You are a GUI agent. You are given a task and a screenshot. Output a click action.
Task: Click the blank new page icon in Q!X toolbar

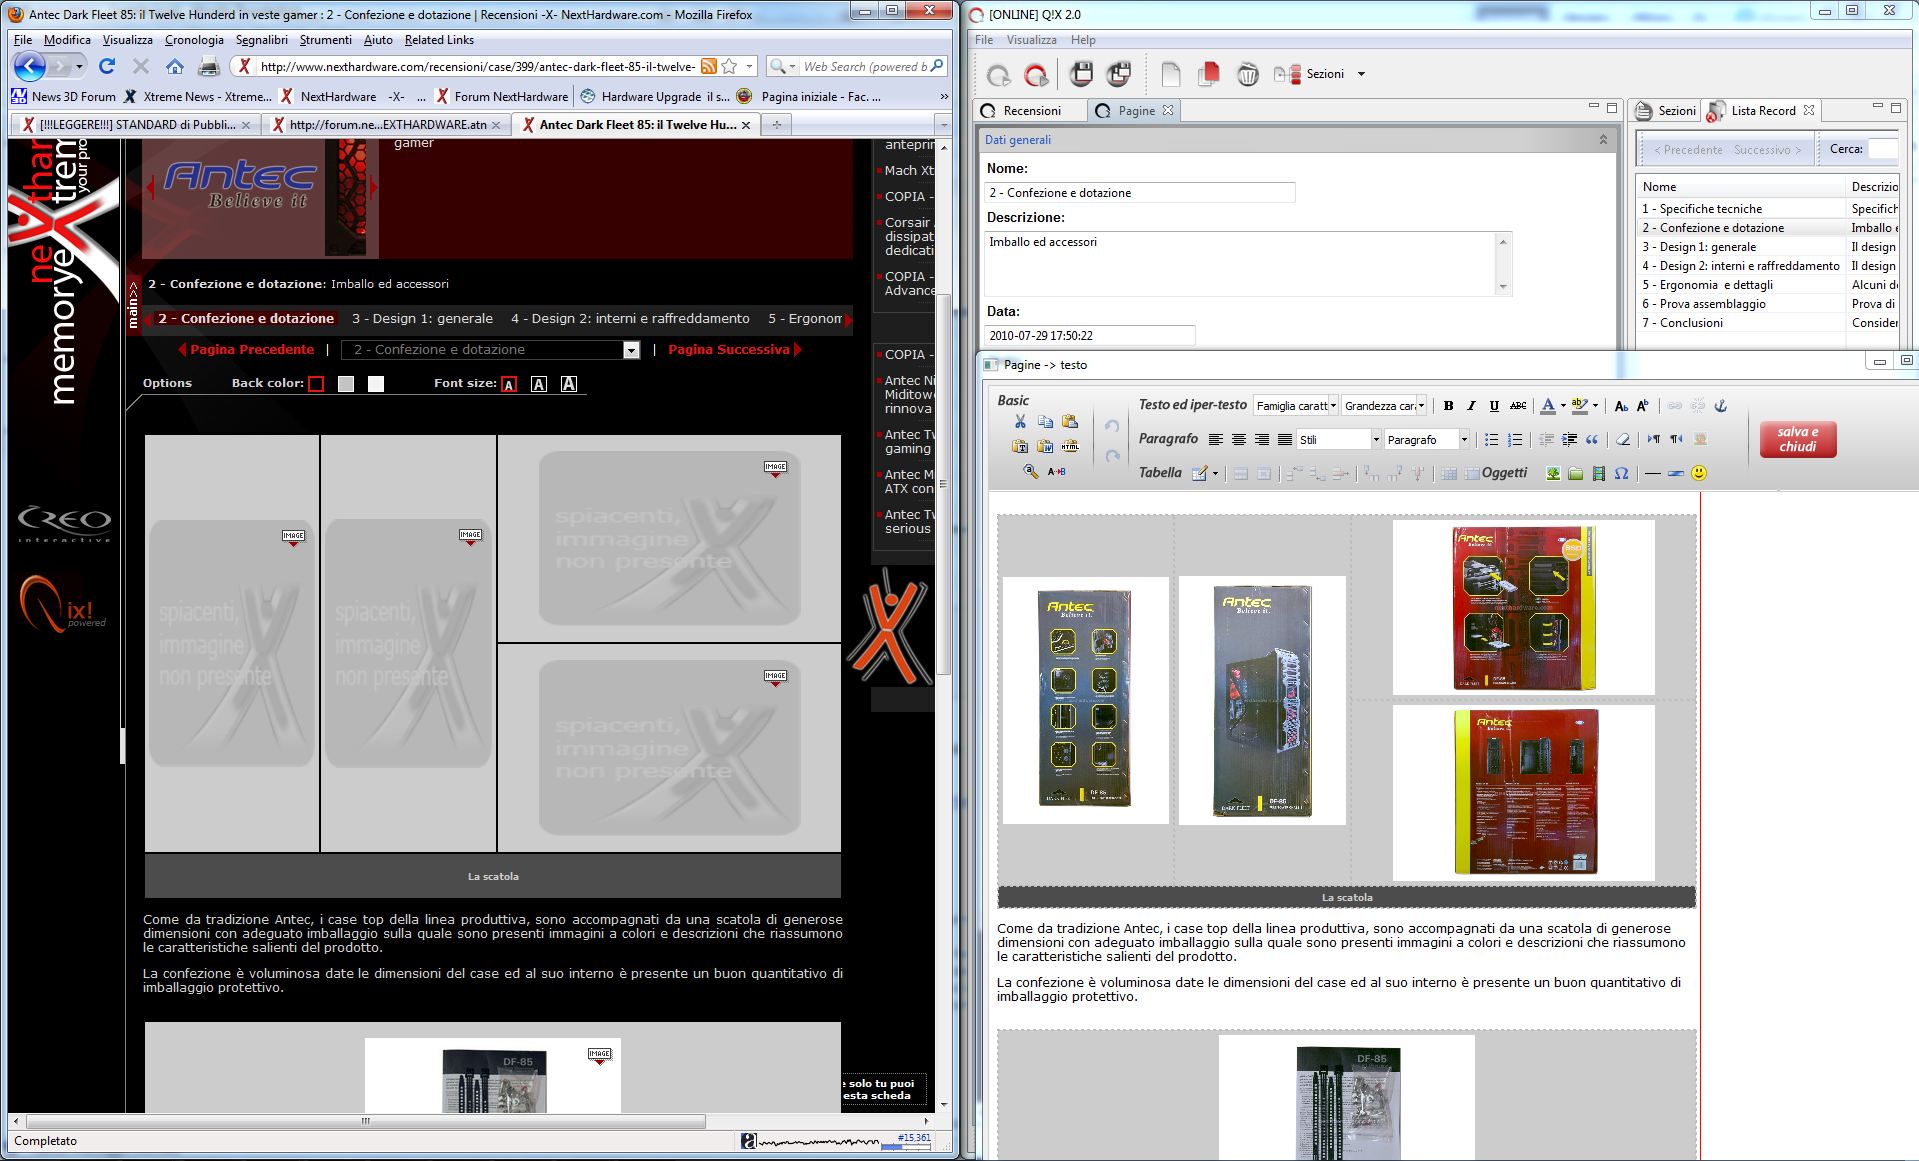(x=1171, y=74)
